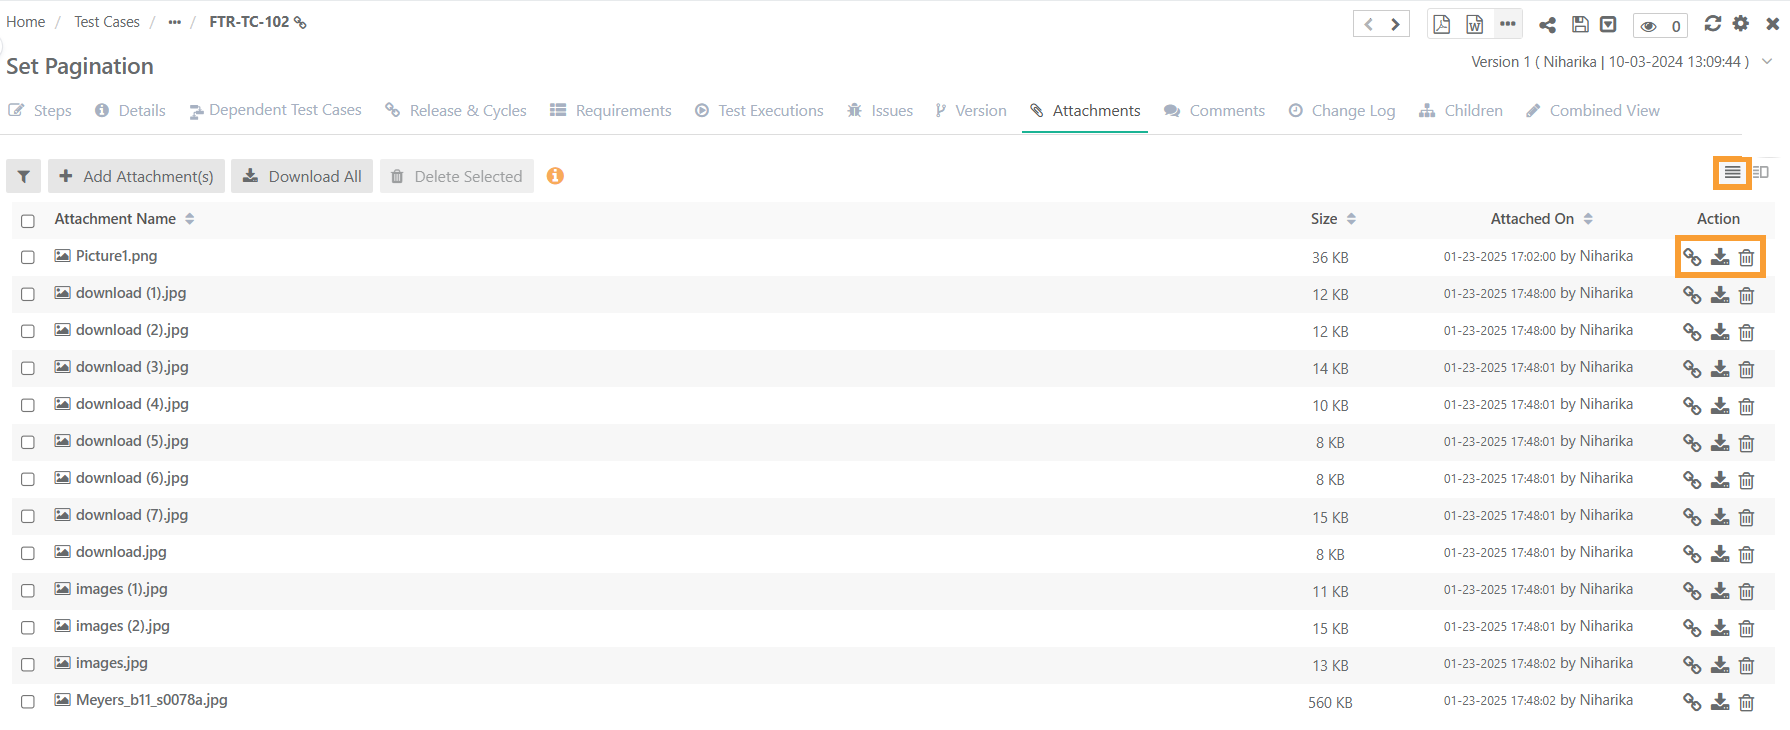This screenshot has height=730, width=1790.
Task: Open the Issues tab
Action: pos(880,110)
